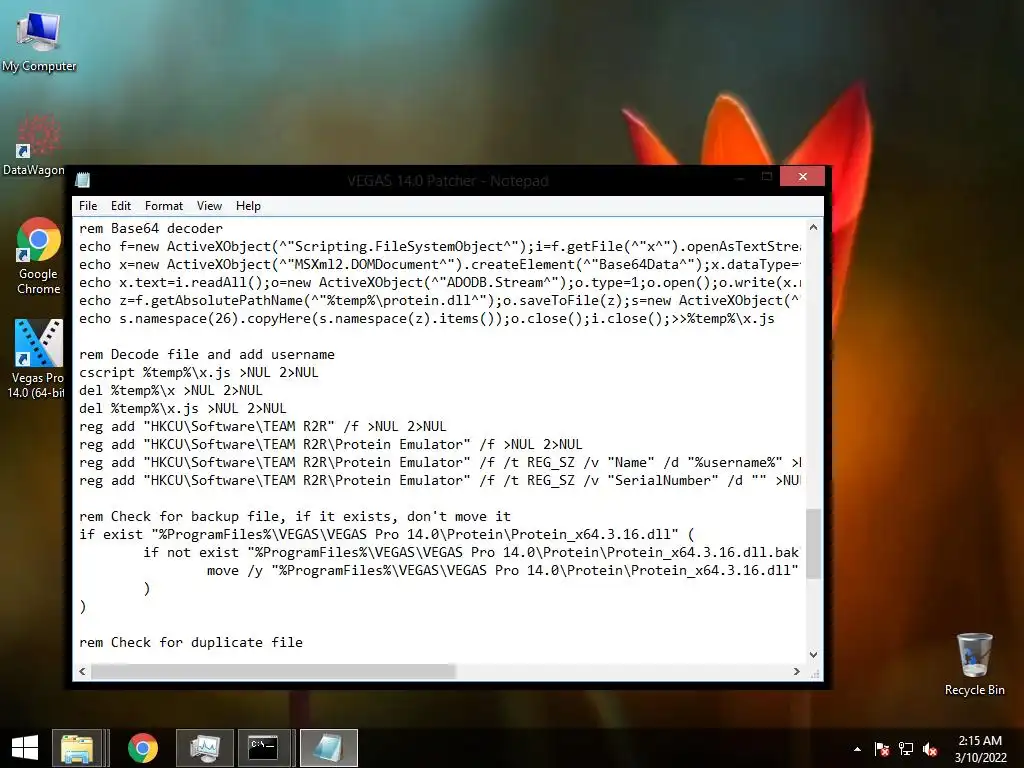The image size is (1024, 768).
Task: Open the Task Manager monitor taskbar icon
Action: (204, 748)
